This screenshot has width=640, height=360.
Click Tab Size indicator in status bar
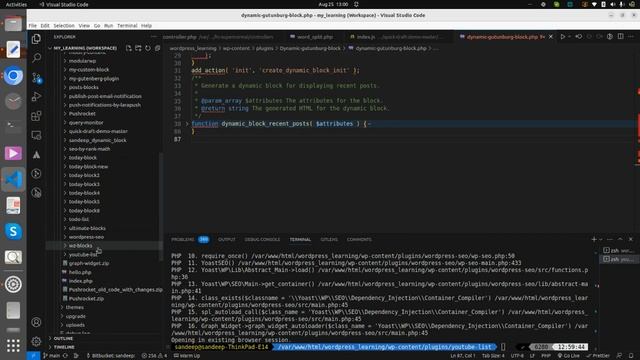point(493,356)
